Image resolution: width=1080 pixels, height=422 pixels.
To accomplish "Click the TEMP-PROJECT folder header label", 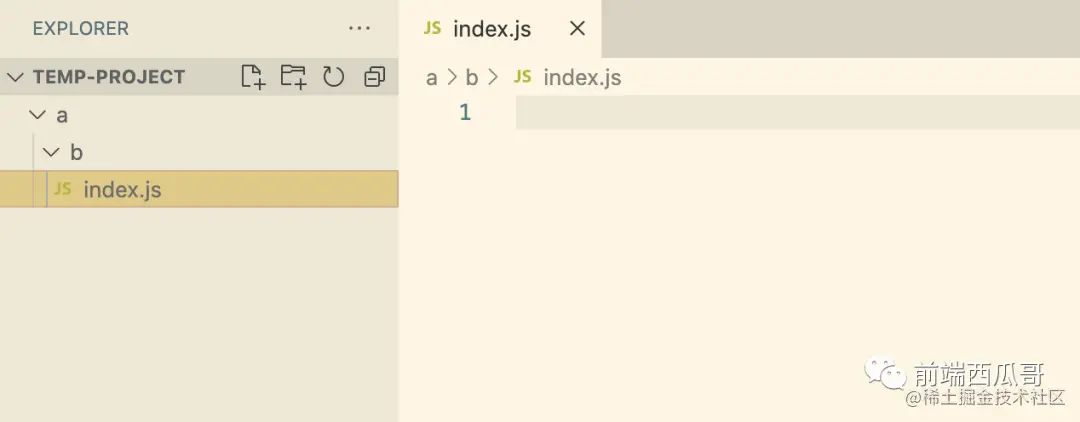I will coord(109,77).
